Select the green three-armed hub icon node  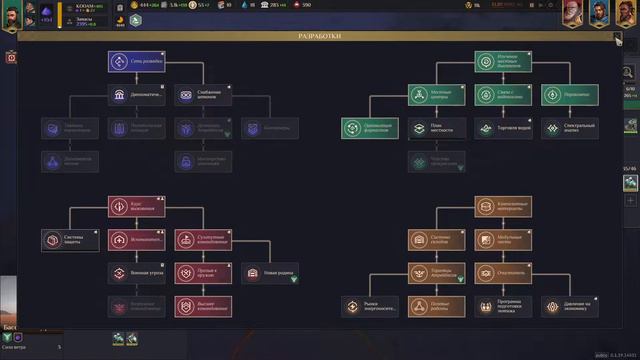tap(436, 95)
